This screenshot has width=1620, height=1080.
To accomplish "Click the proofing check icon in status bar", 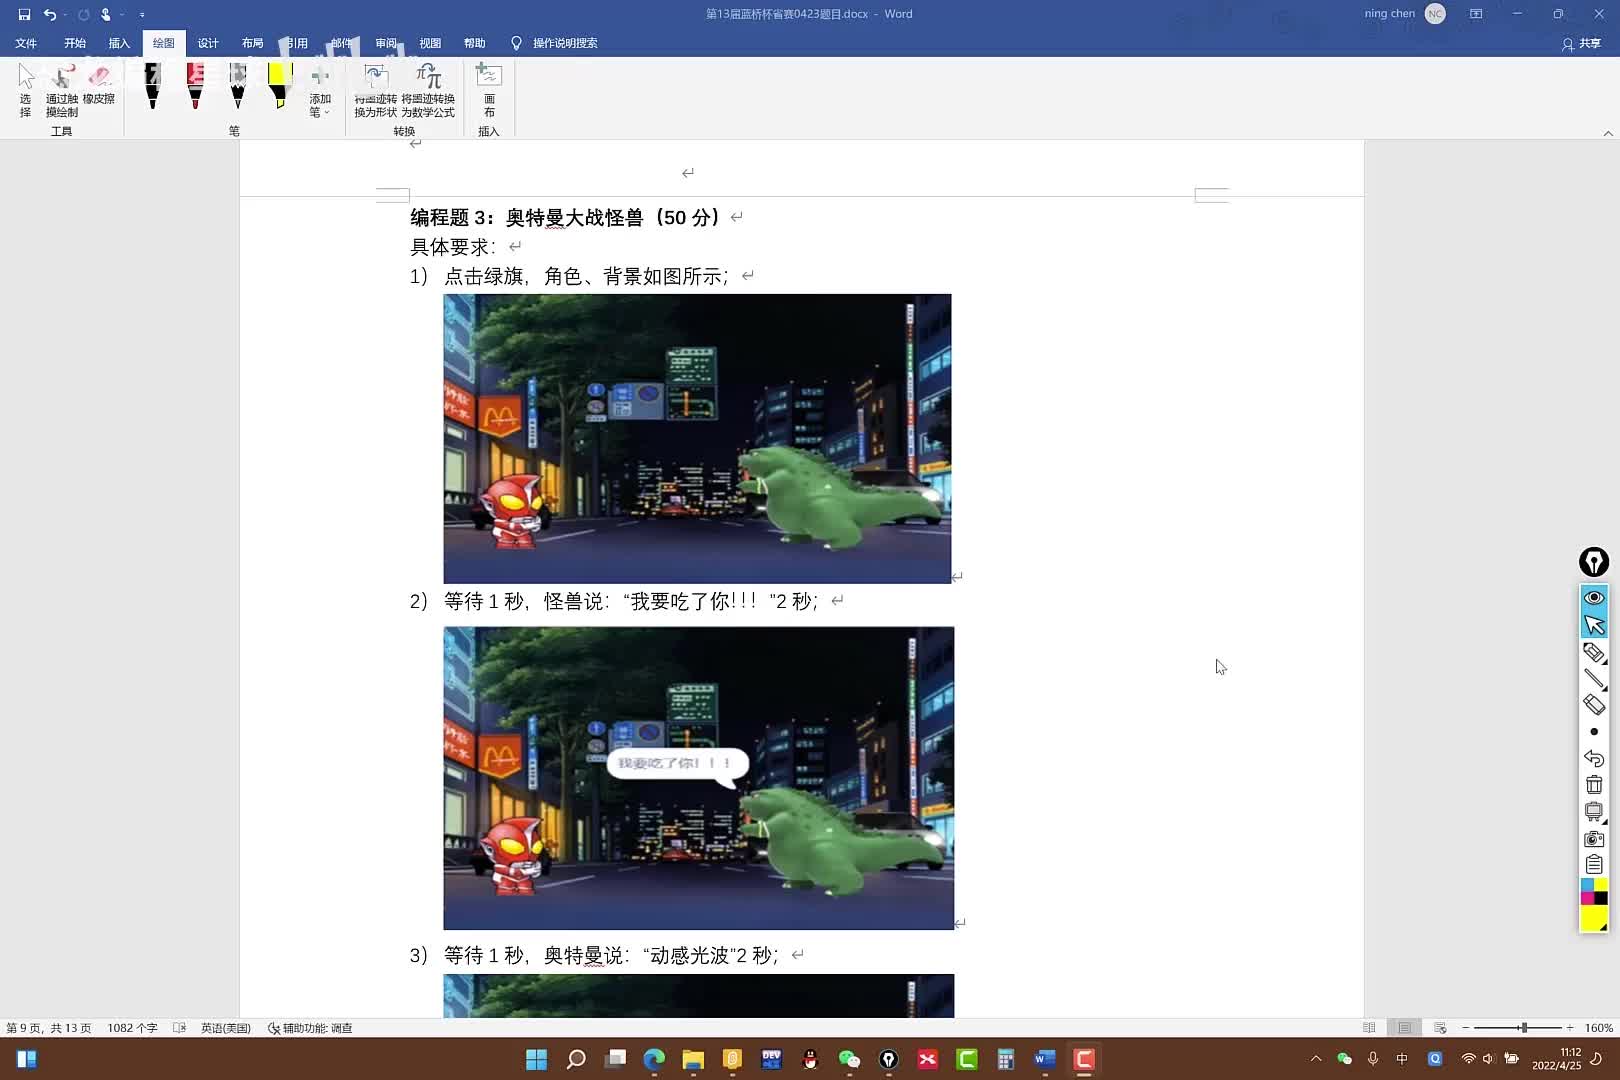I will 180,1028.
